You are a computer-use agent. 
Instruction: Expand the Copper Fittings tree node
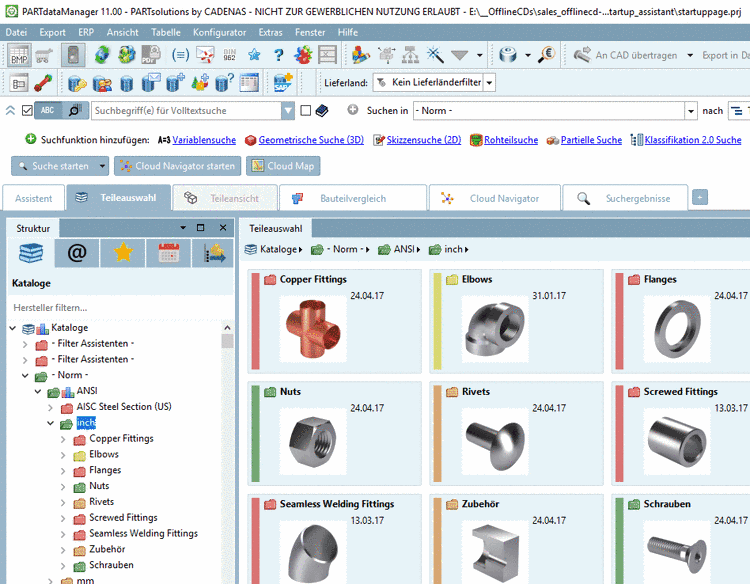pyautogui.click(x=63, y=439)
